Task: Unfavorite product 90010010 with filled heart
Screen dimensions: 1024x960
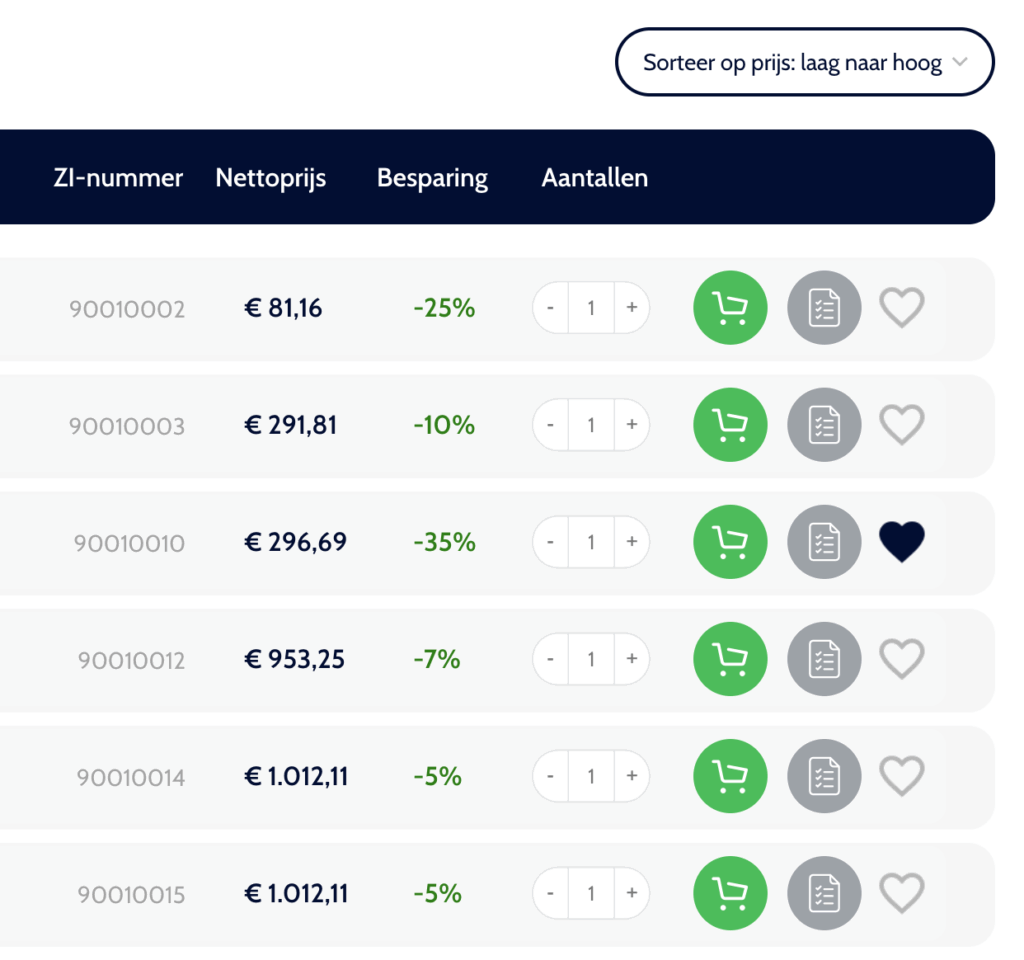Action: tap(902, 542)
